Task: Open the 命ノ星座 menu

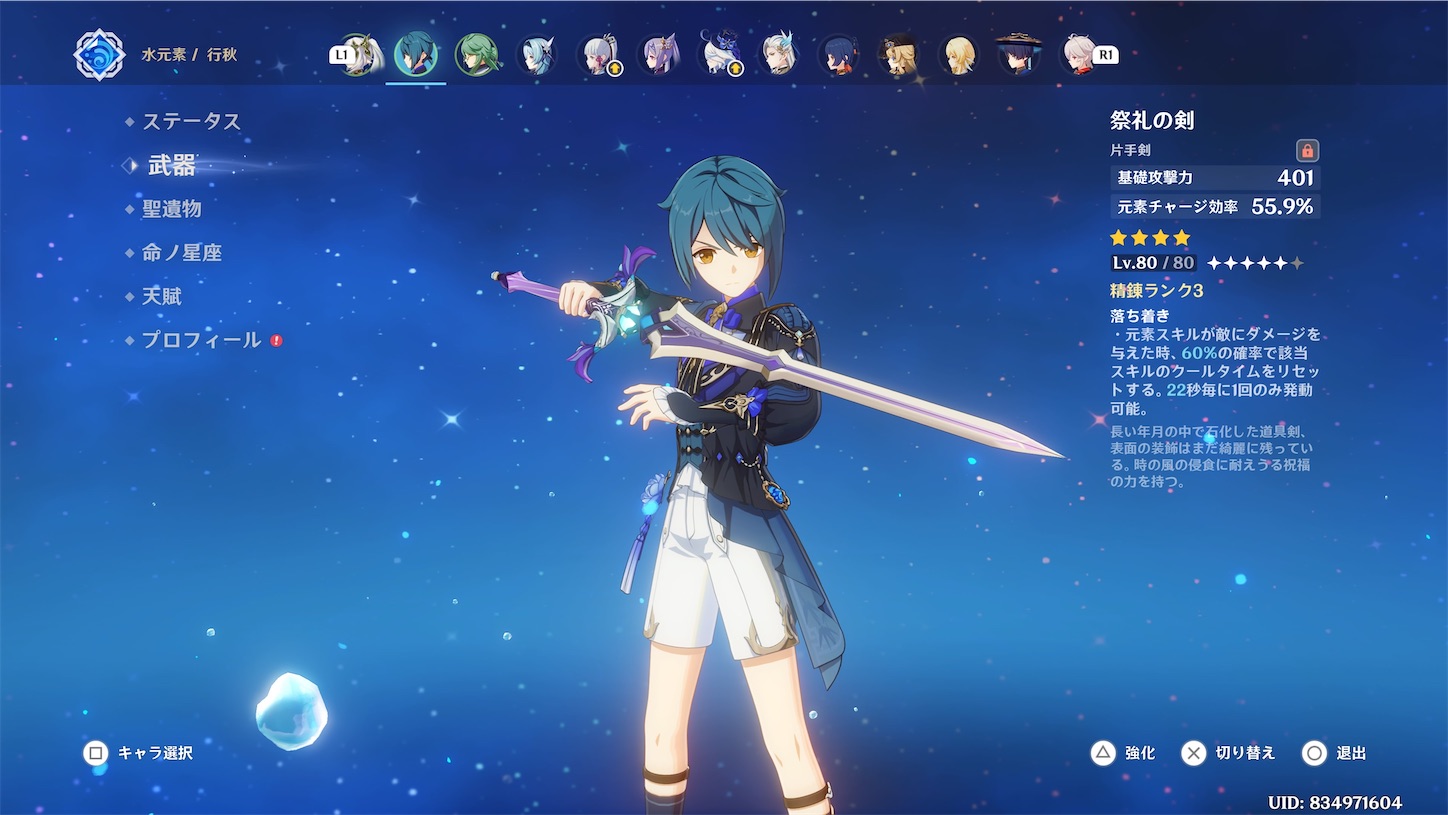Action: [x=182, y=252]
